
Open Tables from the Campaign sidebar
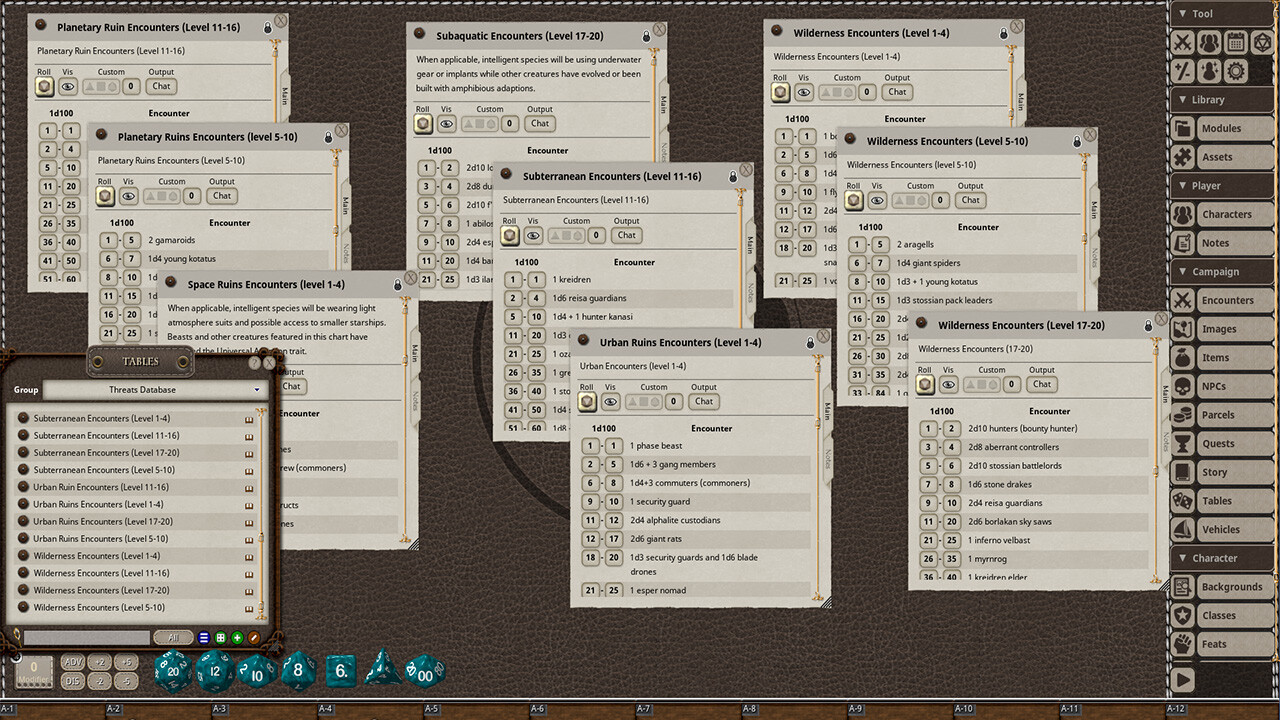1220,500
